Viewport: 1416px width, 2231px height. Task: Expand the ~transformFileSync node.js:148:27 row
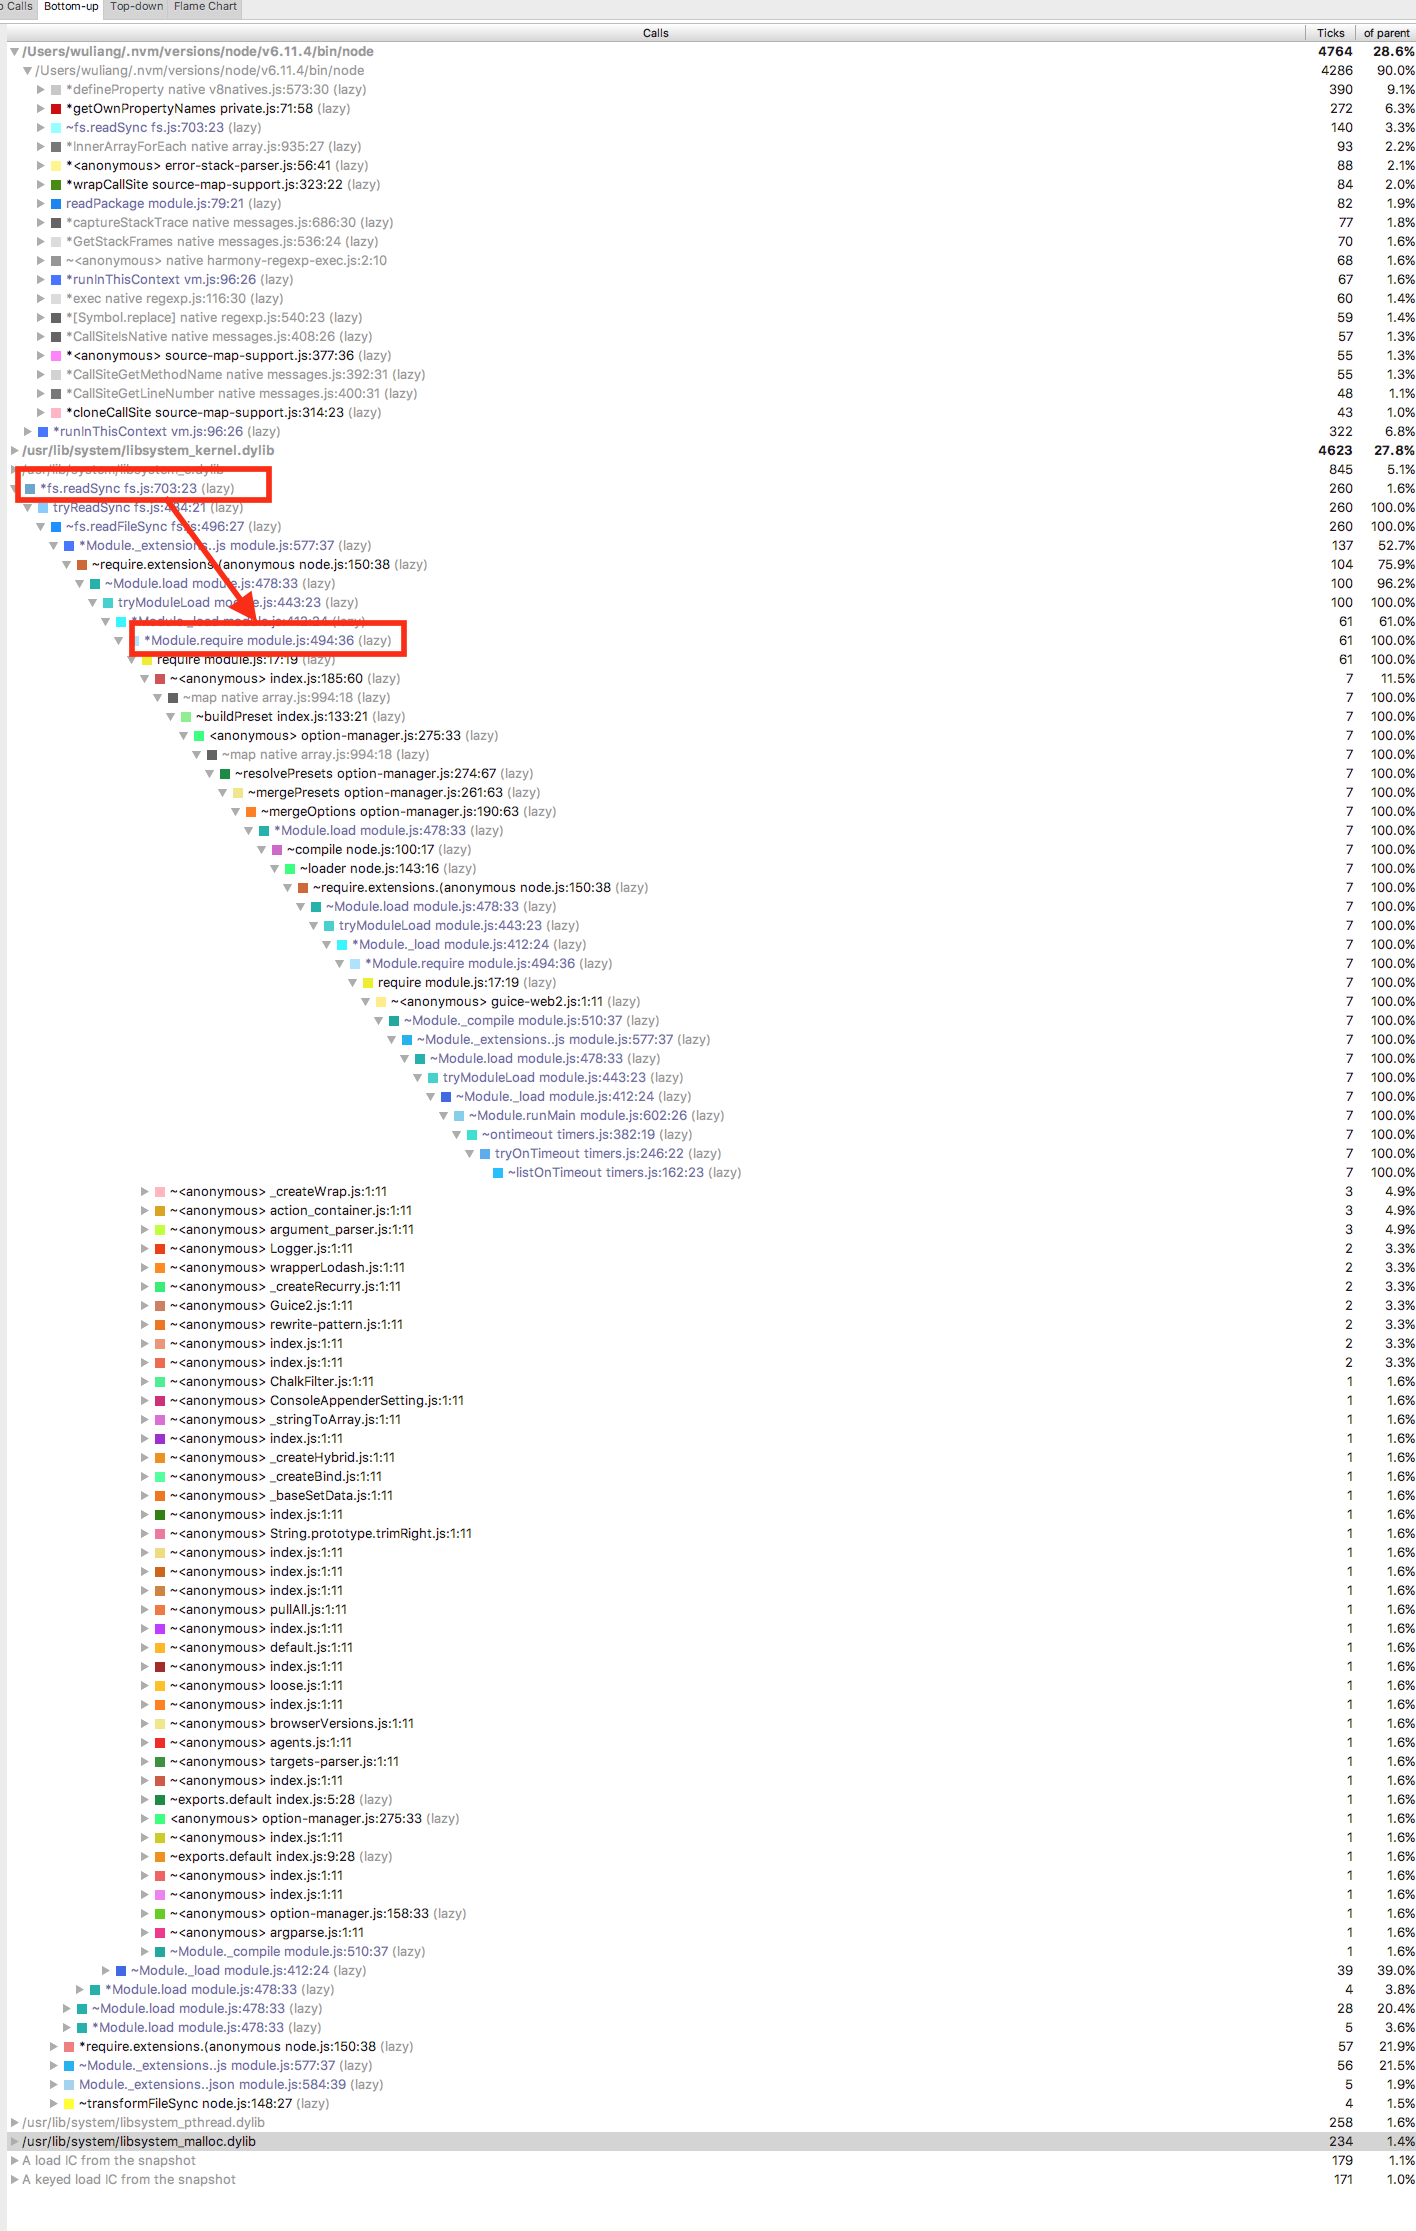54,2104
